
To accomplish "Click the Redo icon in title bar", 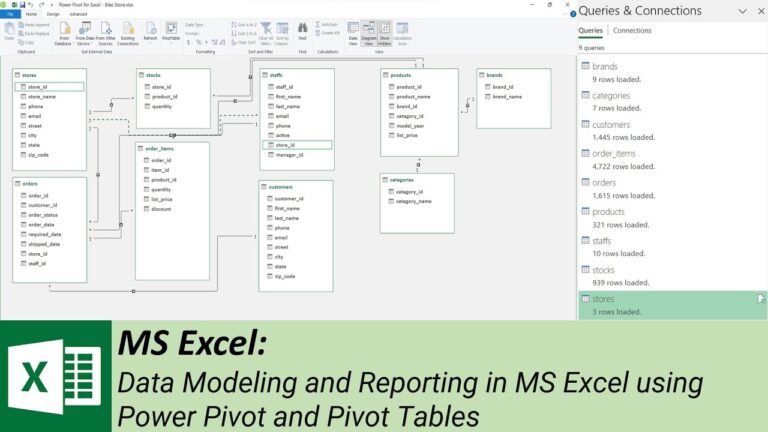I will [x=41, y=5].
